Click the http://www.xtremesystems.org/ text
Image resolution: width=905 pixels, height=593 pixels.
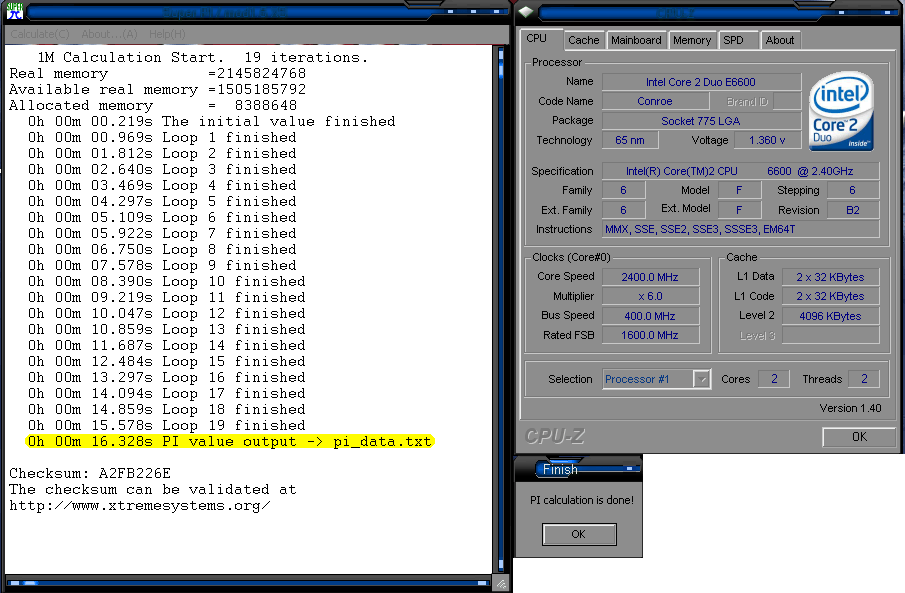[140, 506]
